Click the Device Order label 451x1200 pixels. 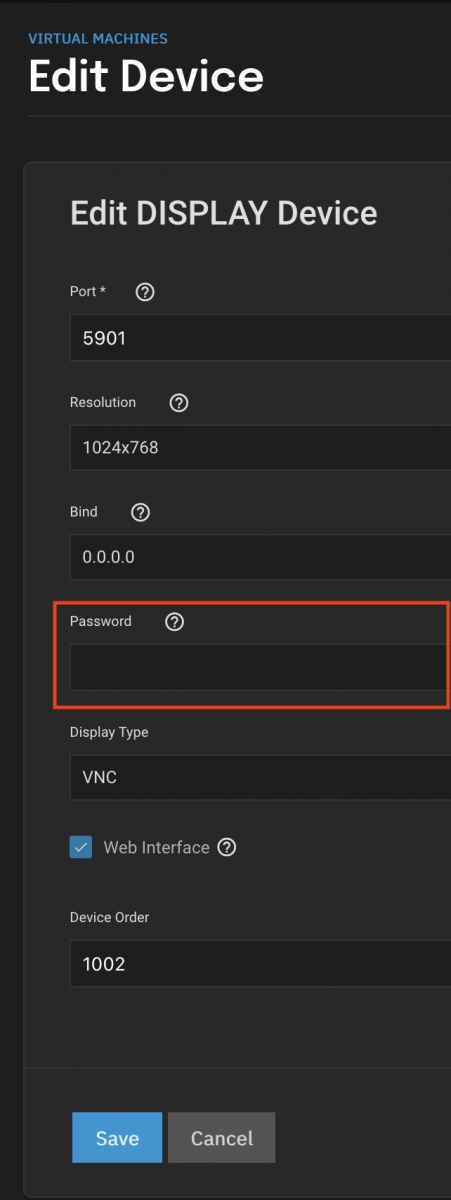[109, 917]
